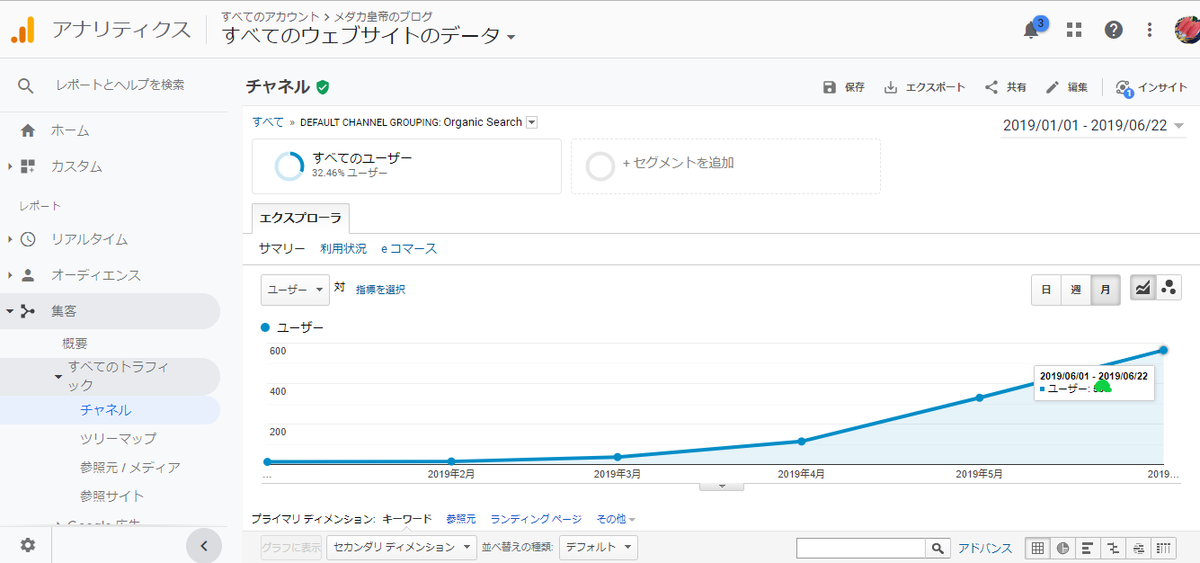The height and width of the screenshot is (563, 1200).
Task: Select the performance bar view icon
Action: pos(1087,548)
